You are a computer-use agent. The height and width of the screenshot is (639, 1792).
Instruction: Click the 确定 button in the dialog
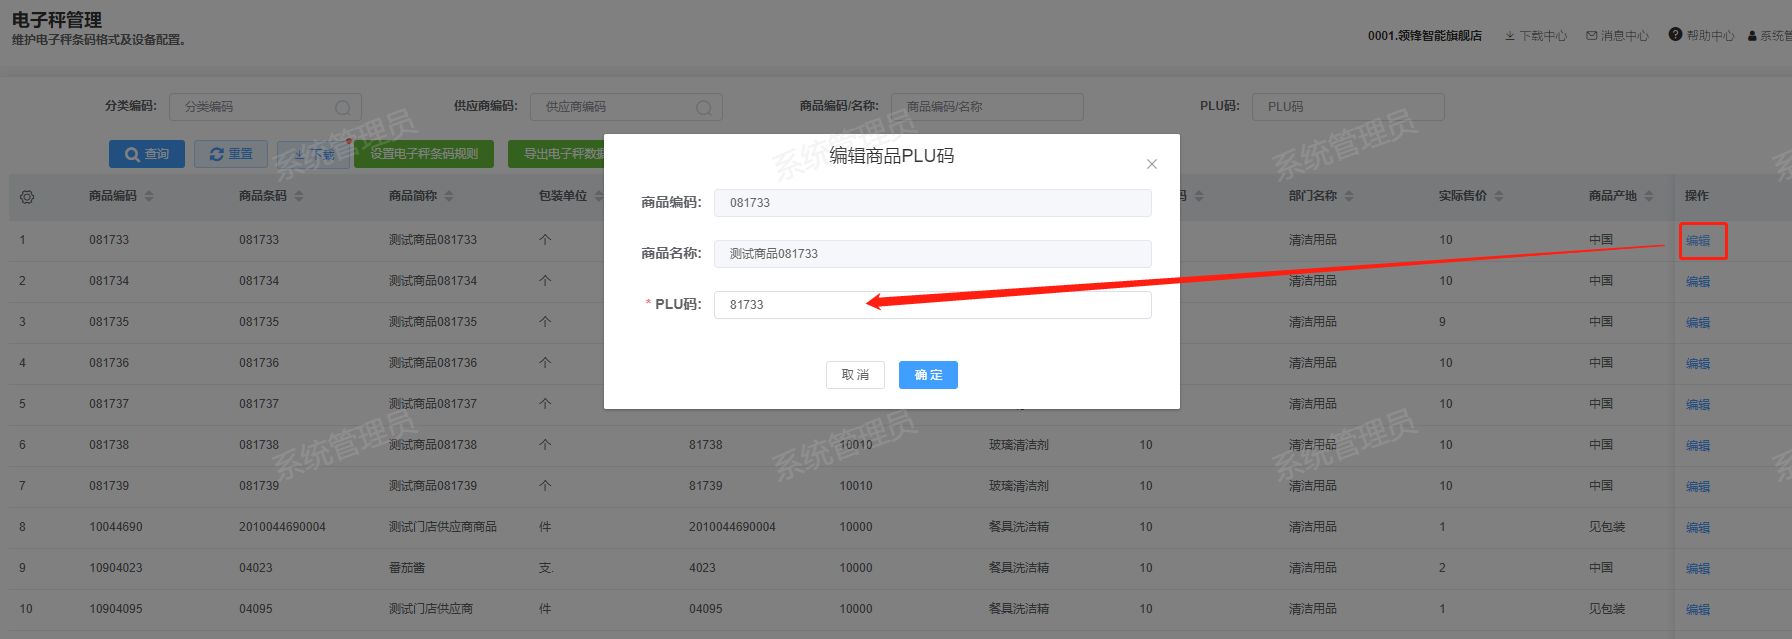point(928,375)
